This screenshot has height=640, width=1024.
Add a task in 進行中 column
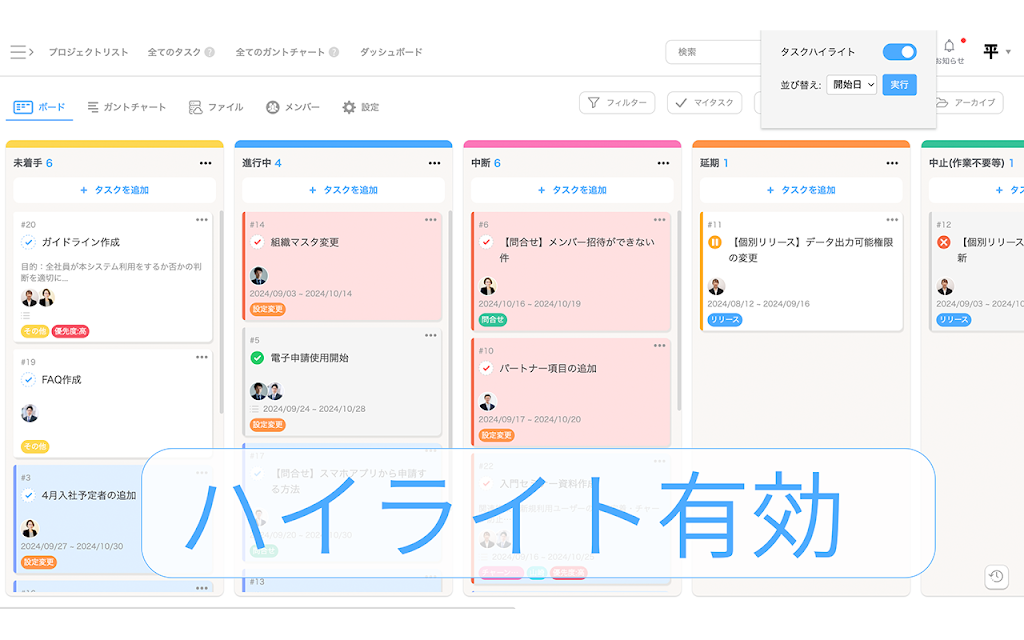click(344, 190)
